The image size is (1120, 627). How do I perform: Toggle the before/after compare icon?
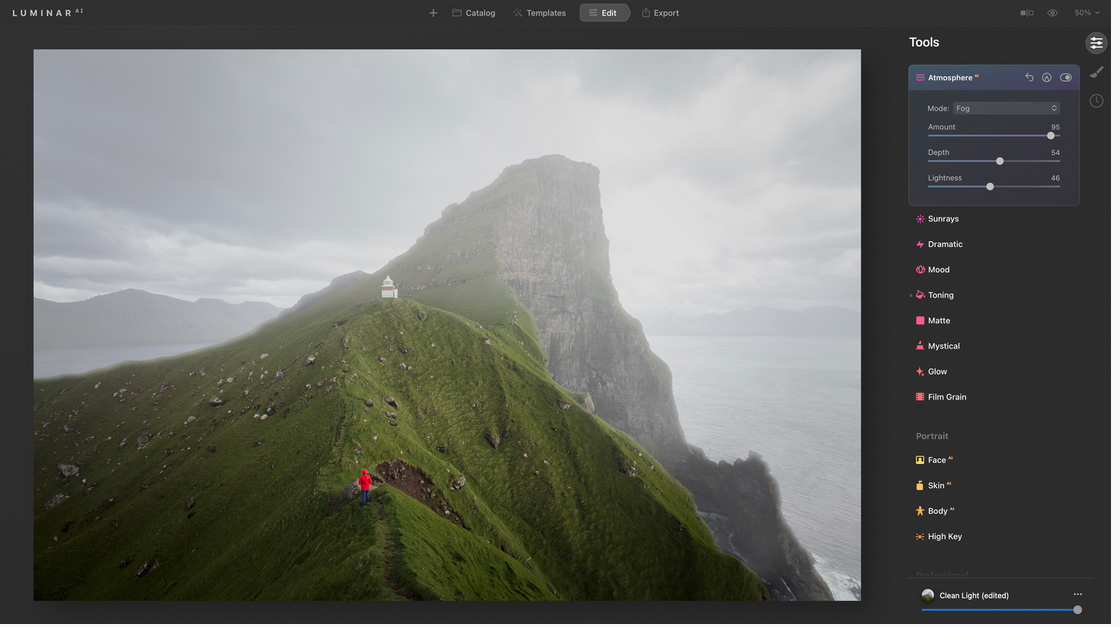point(1027,13)
